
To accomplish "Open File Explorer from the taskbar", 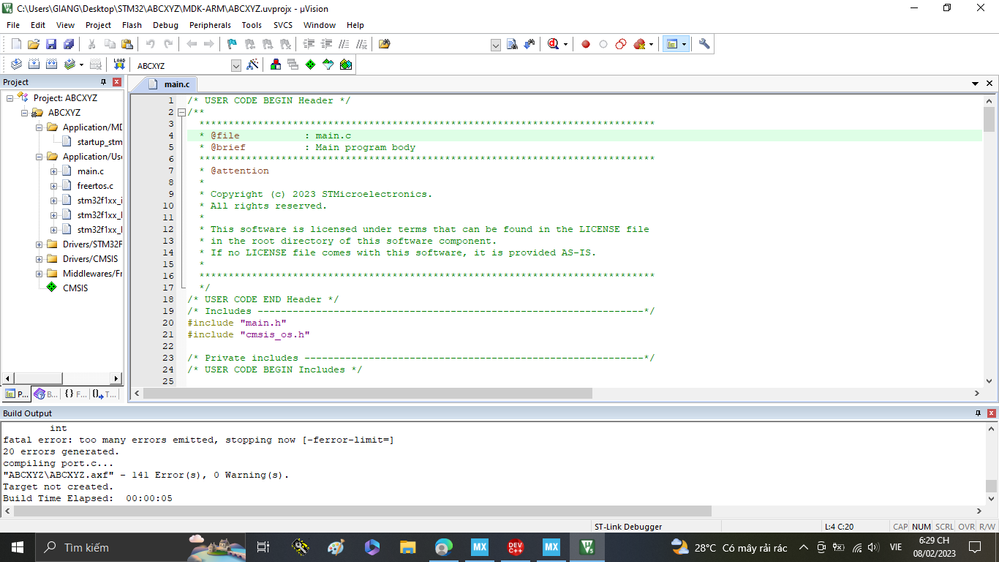I will click(408, 547).
